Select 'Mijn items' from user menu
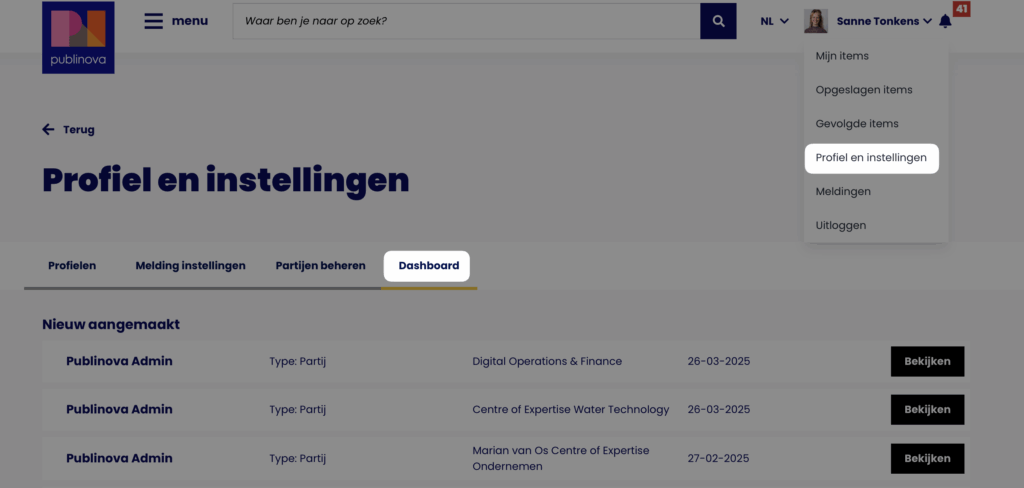Screen dimensions: 1024x488 [x=842, y=56]
